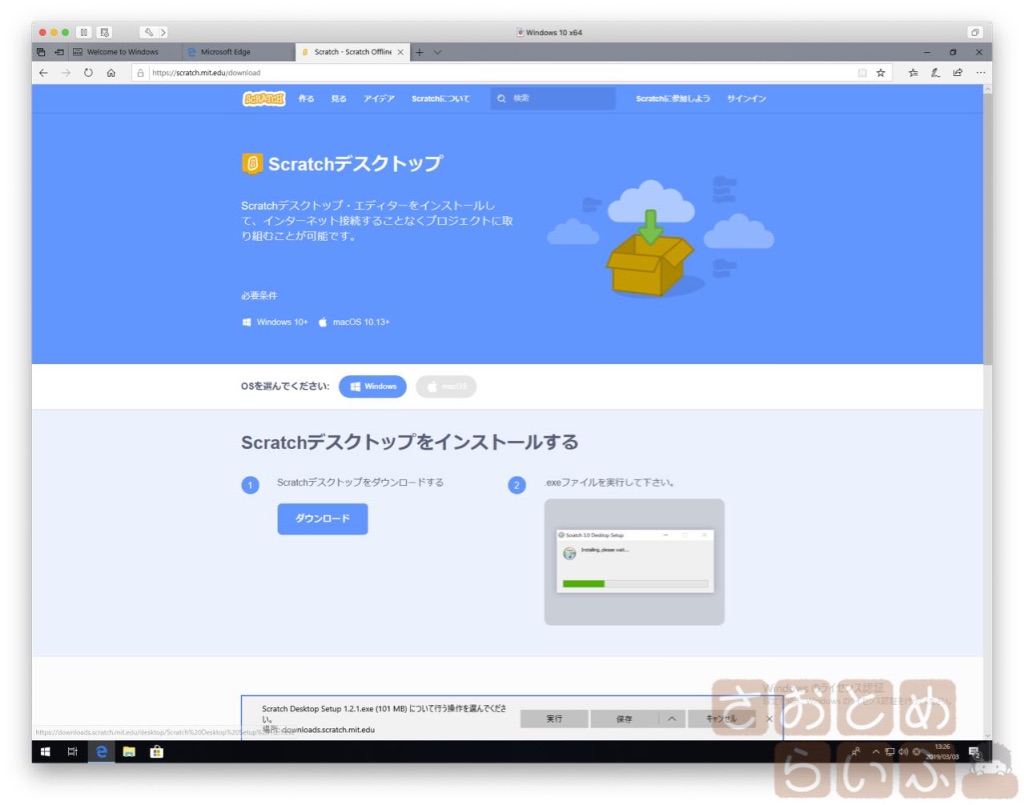This screenshot has height=805, width=1024.
Task: Click the 'OSを選んでください:' label
Action: [x=285, y=387]
